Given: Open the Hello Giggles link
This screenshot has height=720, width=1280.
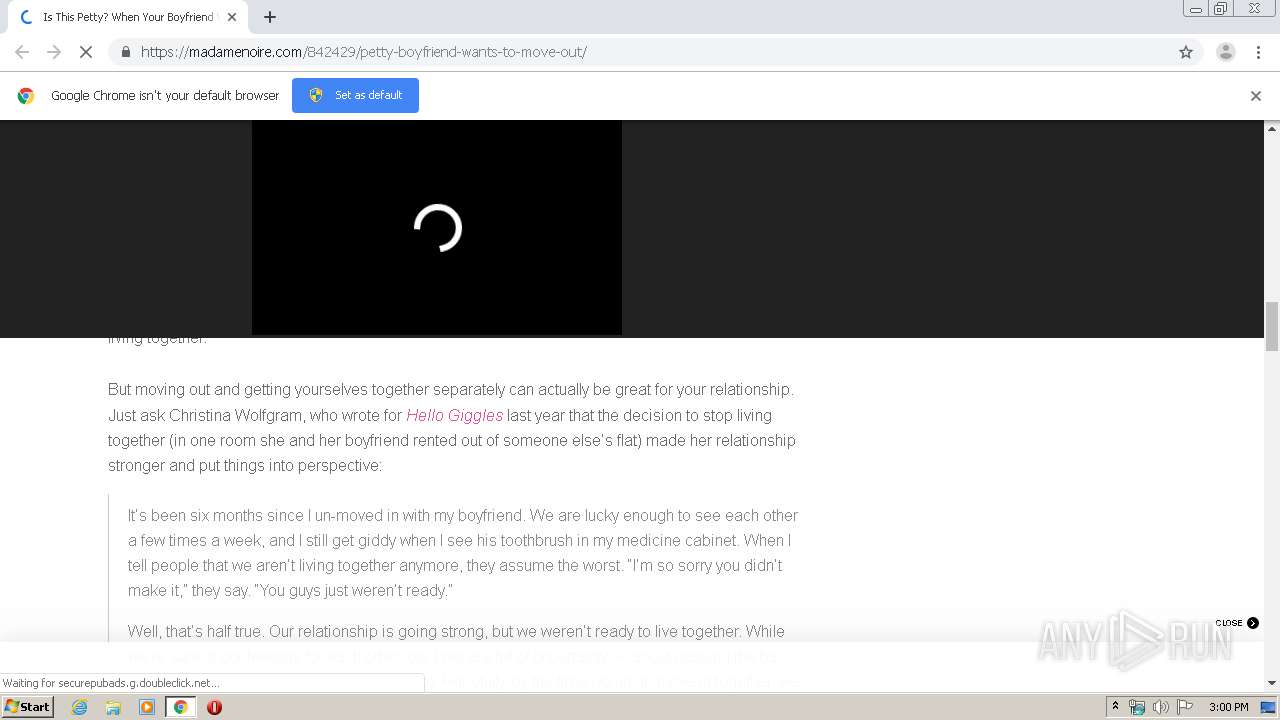Looking at the screenshot, I should tap(454, 415).
